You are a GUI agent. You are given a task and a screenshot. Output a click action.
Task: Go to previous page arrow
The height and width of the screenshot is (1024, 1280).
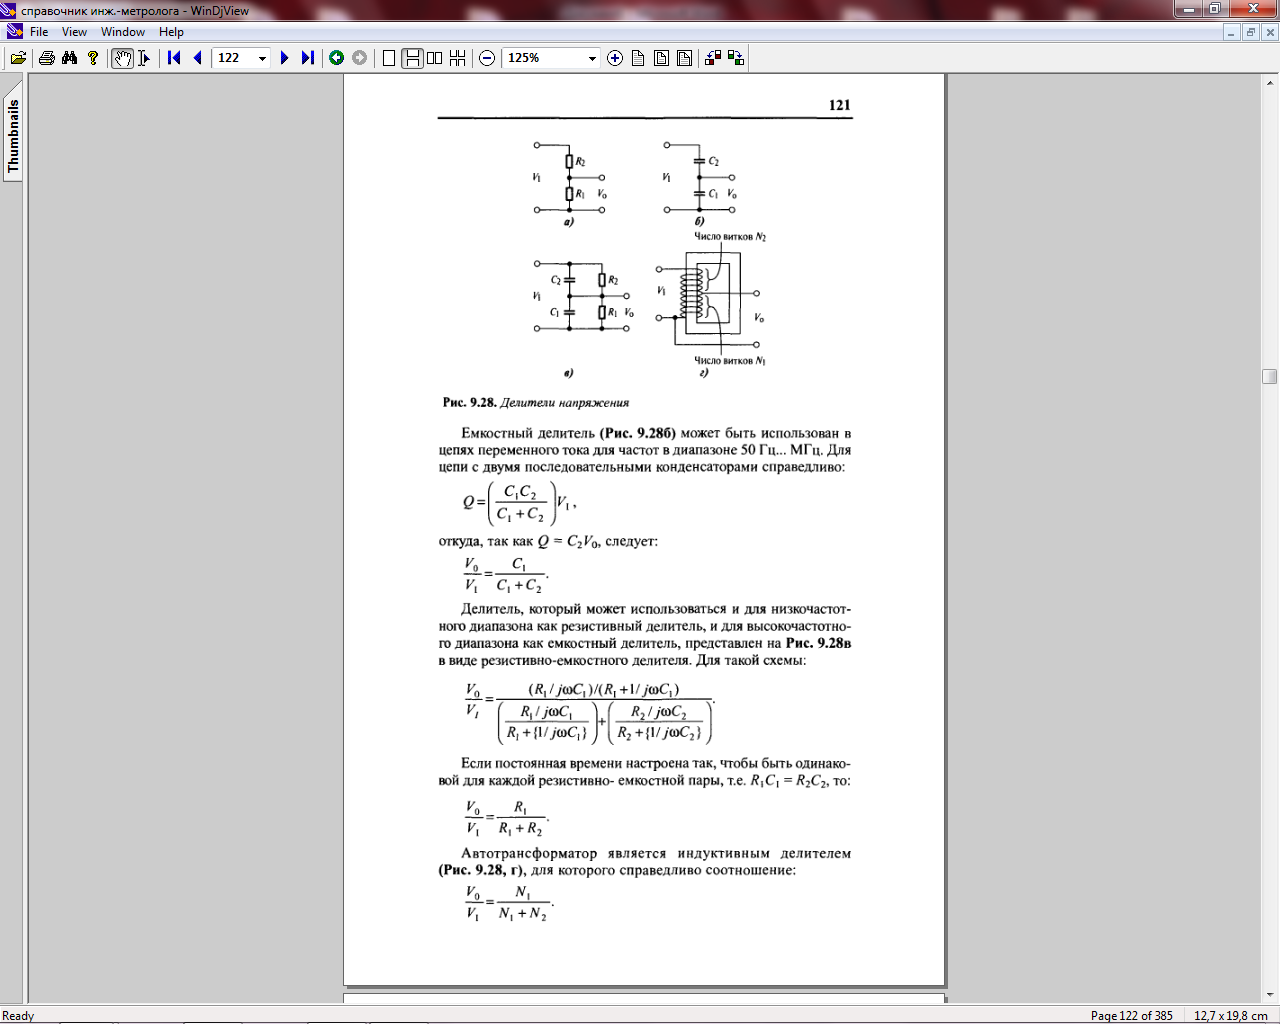[x=197, y=58]
